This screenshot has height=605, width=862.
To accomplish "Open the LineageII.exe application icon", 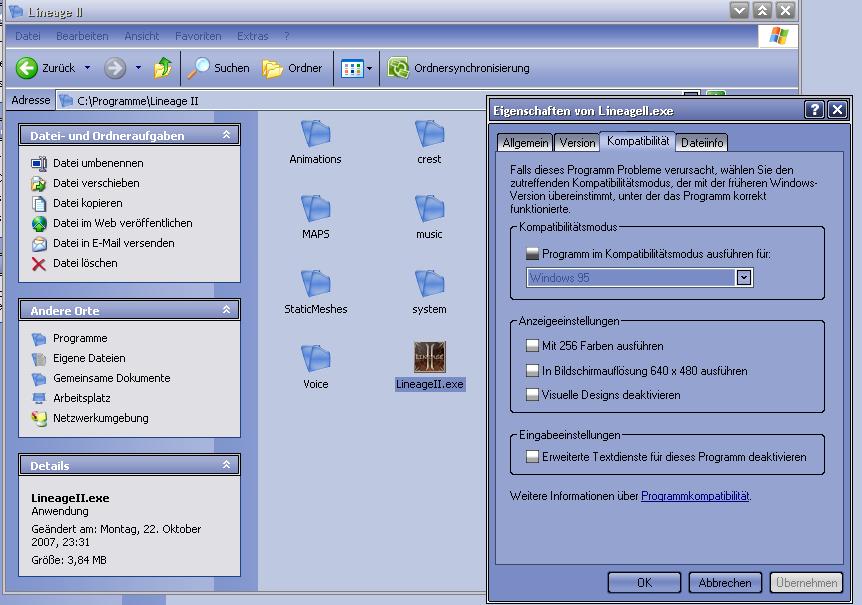I will point(429,357).
